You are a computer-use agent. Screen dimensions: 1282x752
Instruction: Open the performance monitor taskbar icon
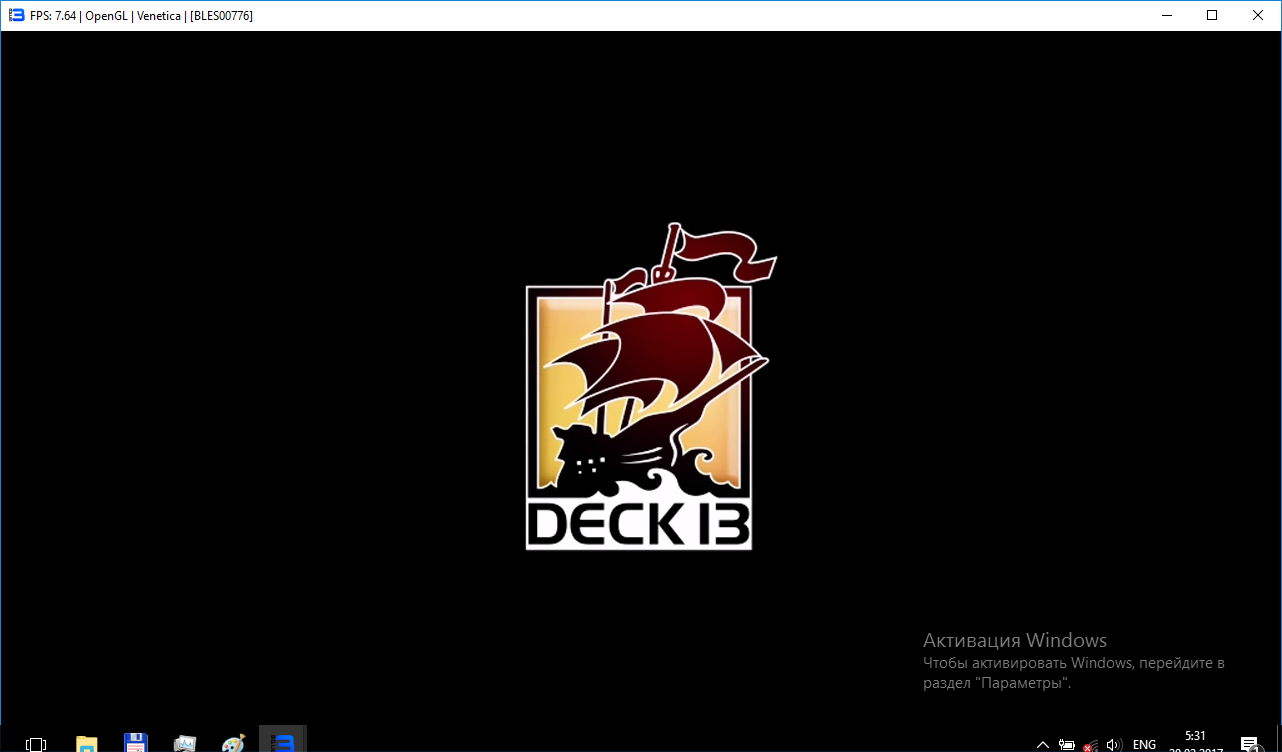coord(185,744)
